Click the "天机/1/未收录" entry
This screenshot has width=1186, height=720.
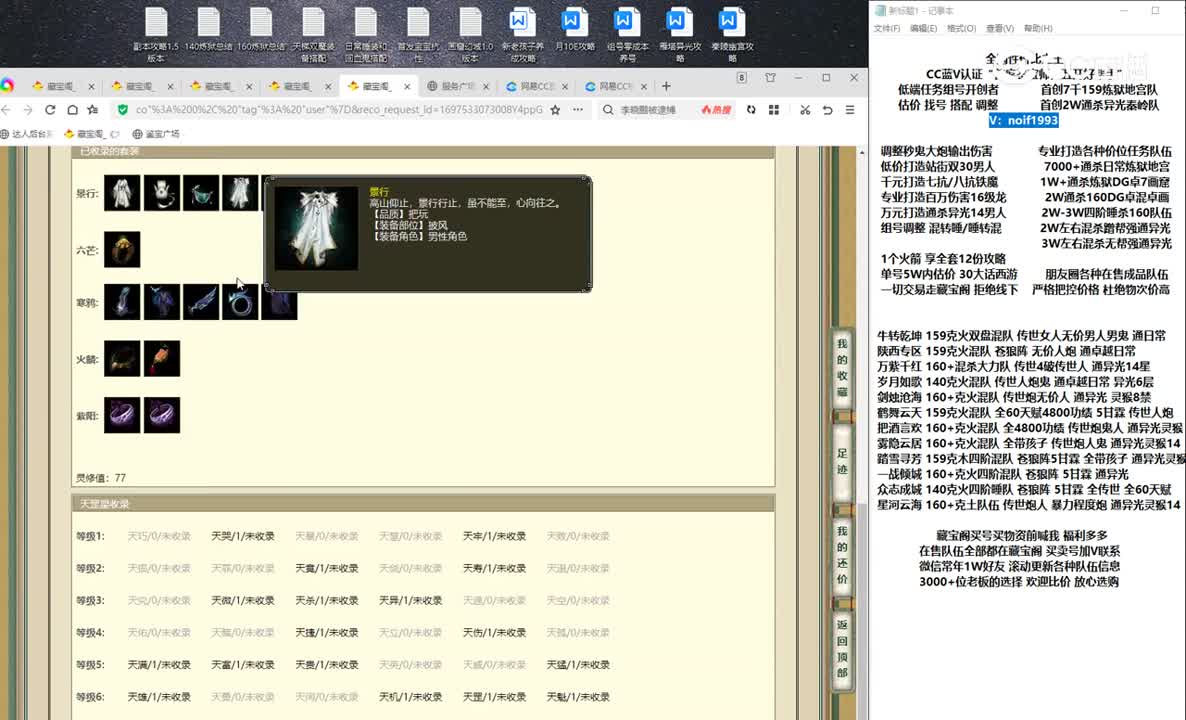411,697
